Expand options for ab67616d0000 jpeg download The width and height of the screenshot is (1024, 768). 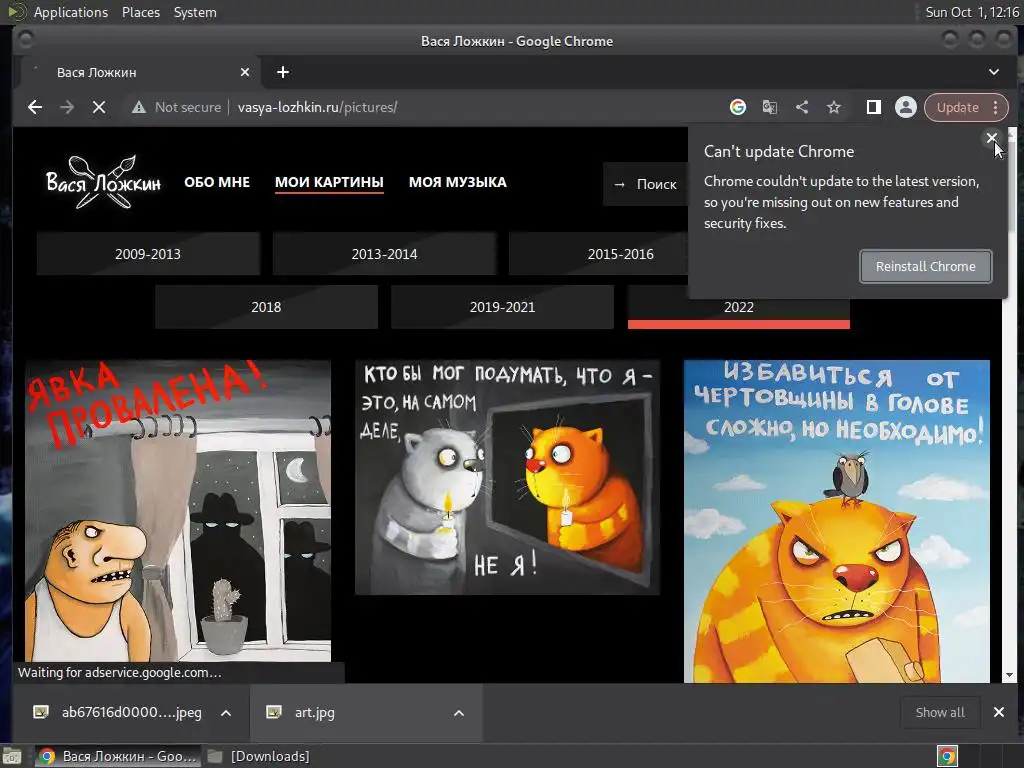tap(226, 713)
